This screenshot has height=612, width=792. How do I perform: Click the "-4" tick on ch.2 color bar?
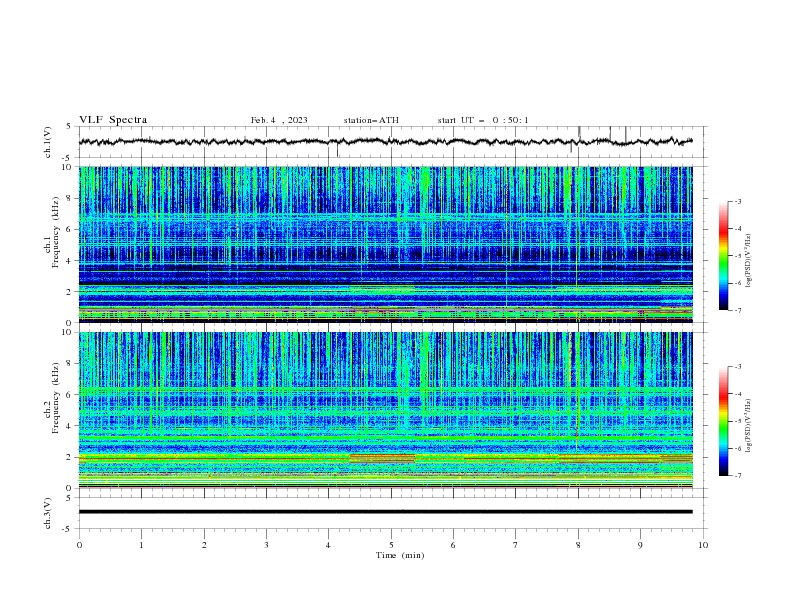(738, 394)
